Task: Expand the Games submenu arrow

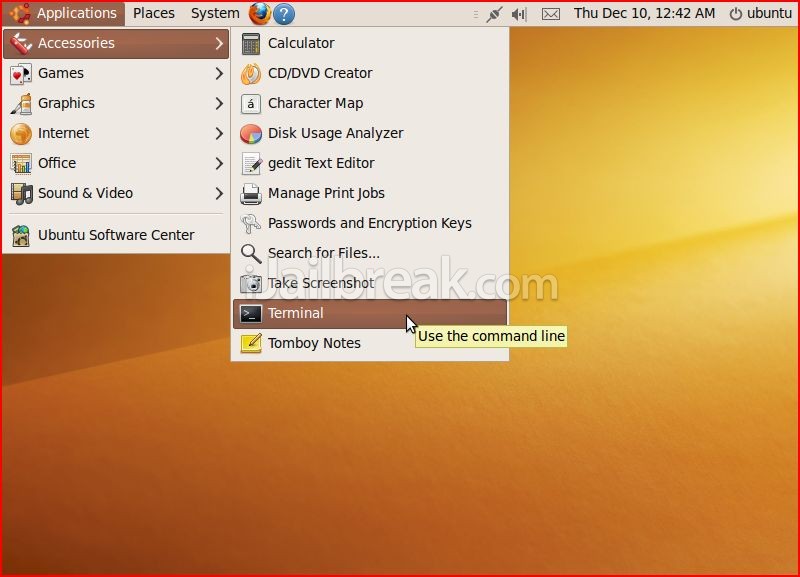Action: [219, 73]
